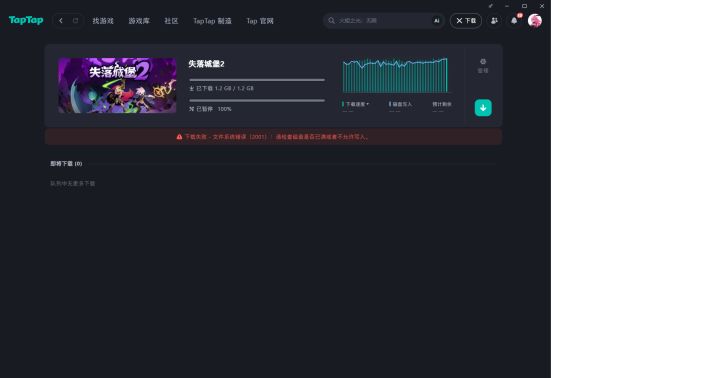Open the user avatar profile
The width and height of the screenshot is (720, 378).
pyautogui.click(x=534, y=21)
